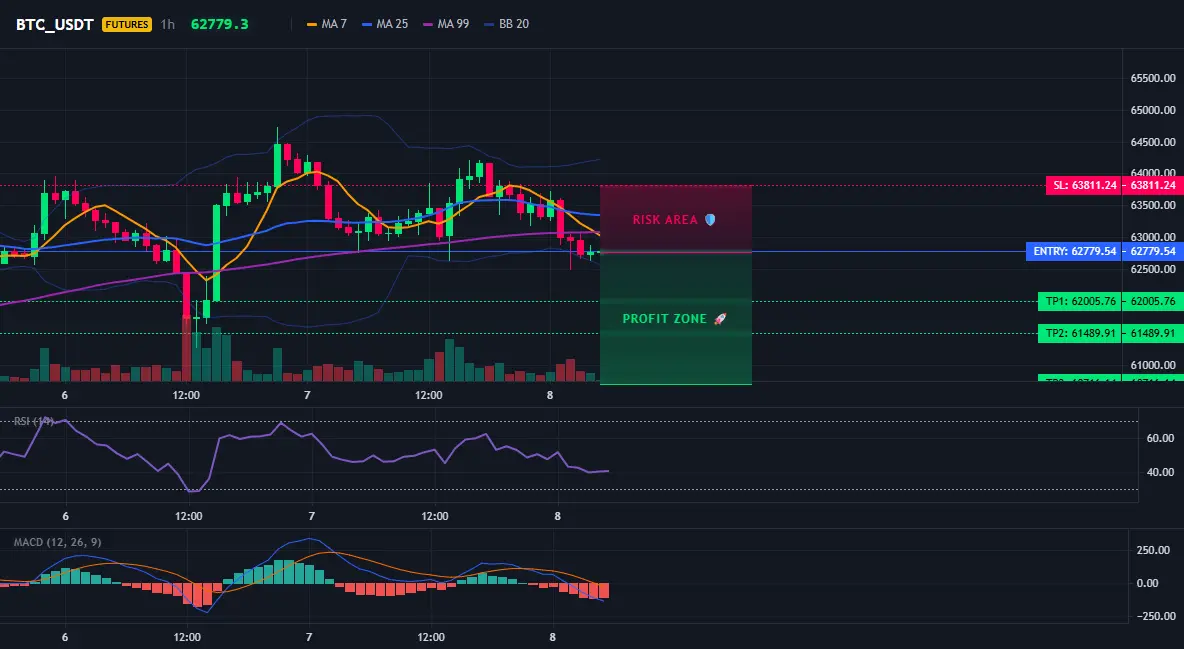This screenshot has height=649, width=1184.
Task: Click date 8 on the price chart time axis
Action: click(x=550, y=395)
